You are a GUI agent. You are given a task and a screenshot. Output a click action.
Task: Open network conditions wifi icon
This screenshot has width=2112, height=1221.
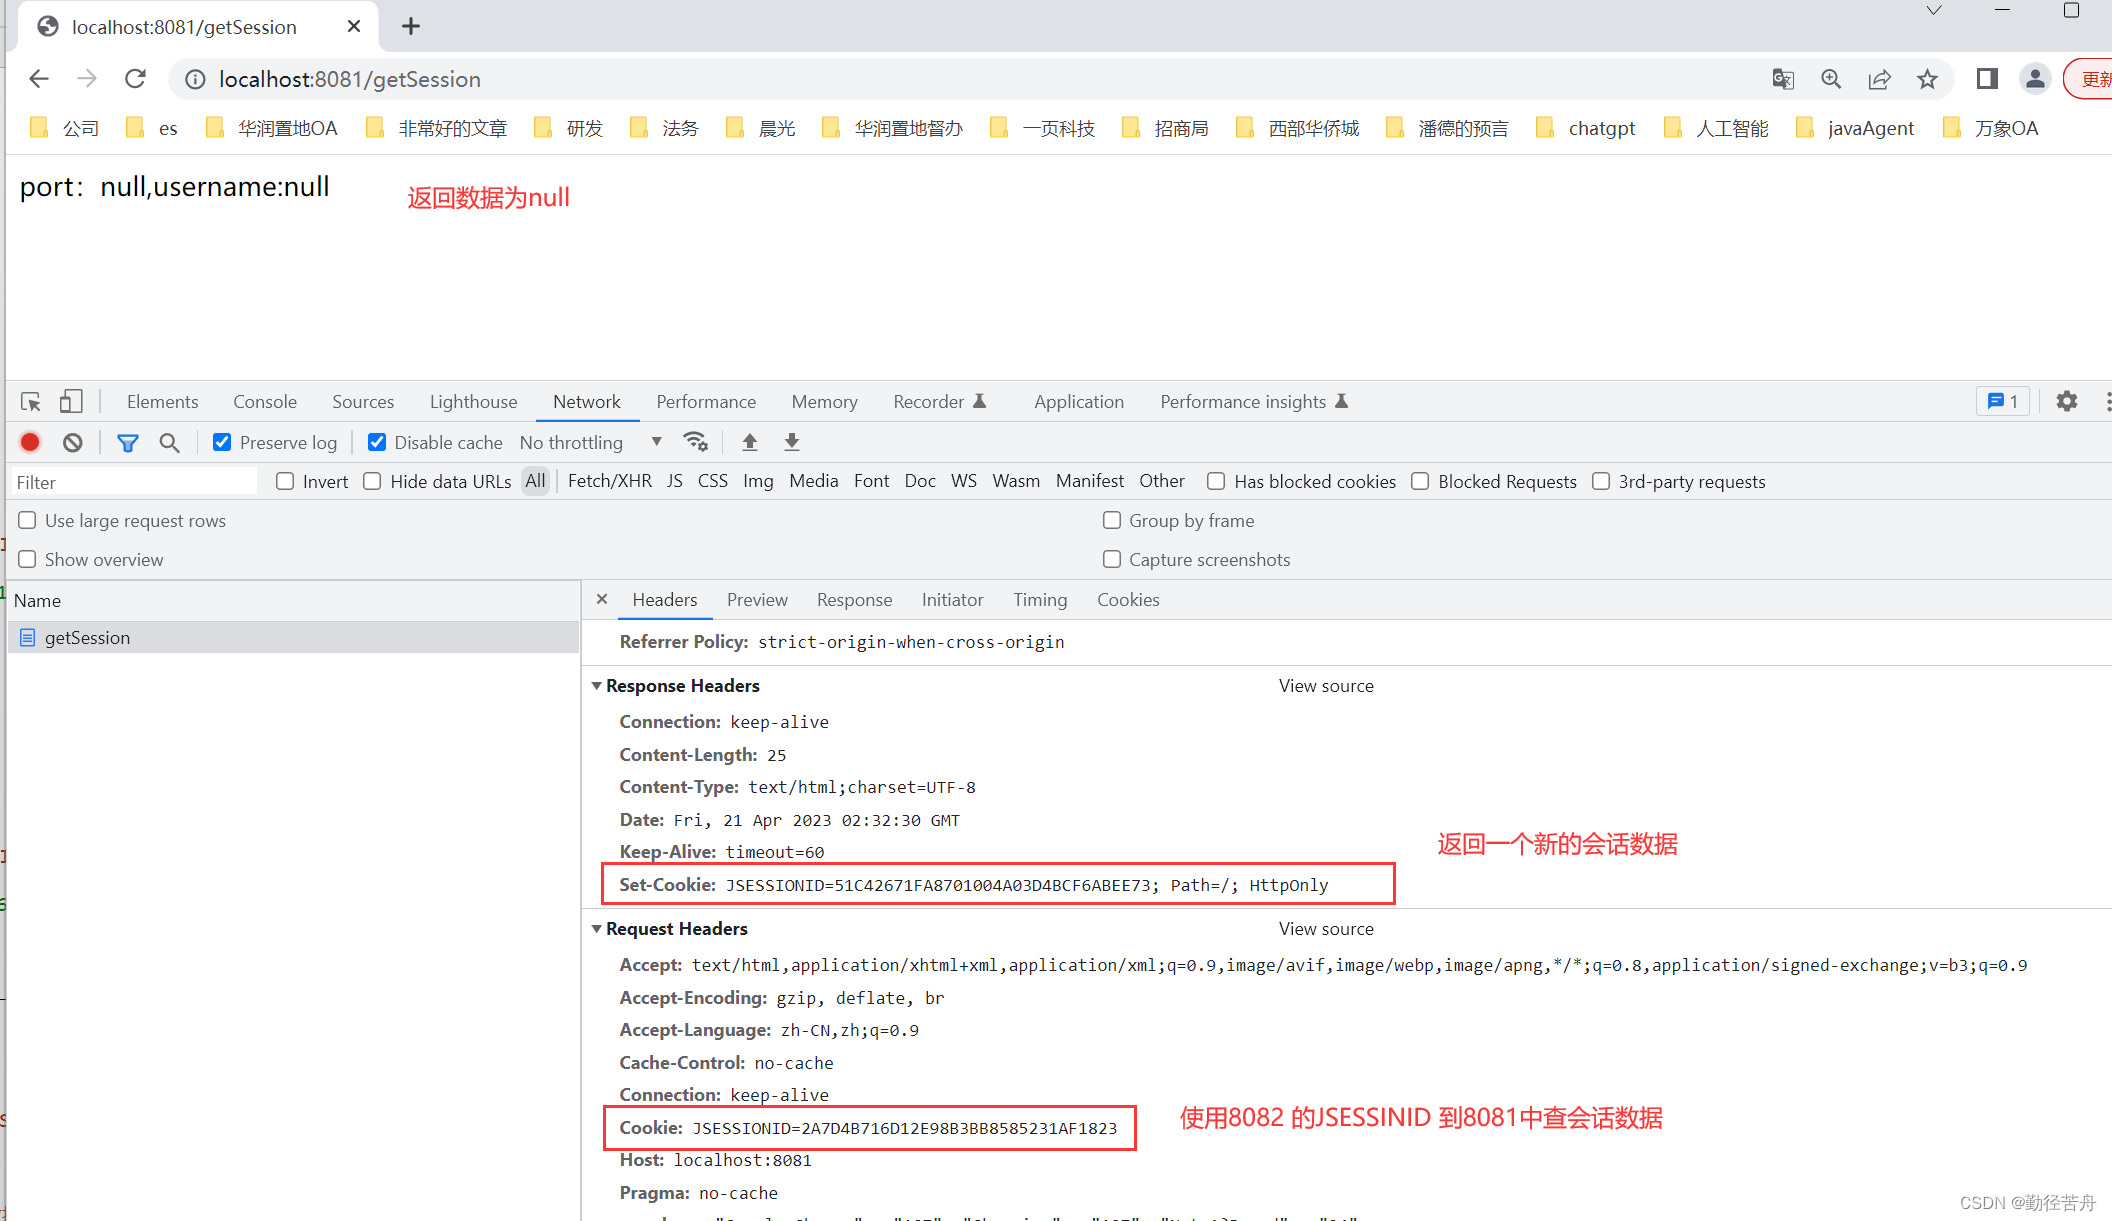695,442
